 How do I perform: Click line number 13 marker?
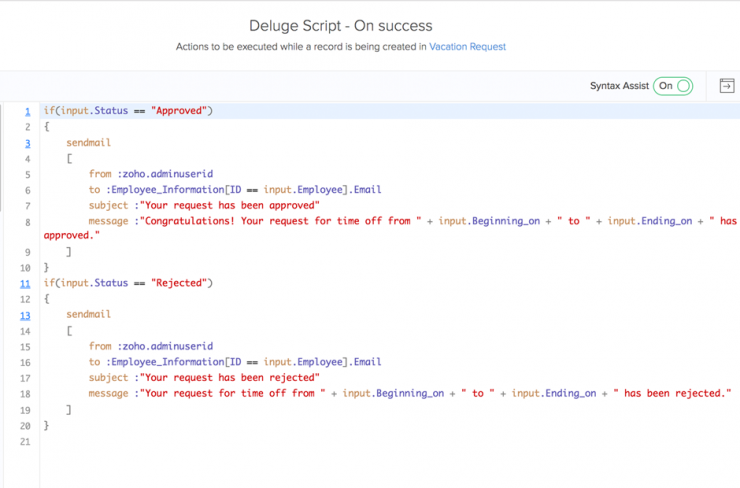click(x=25, y=315)
